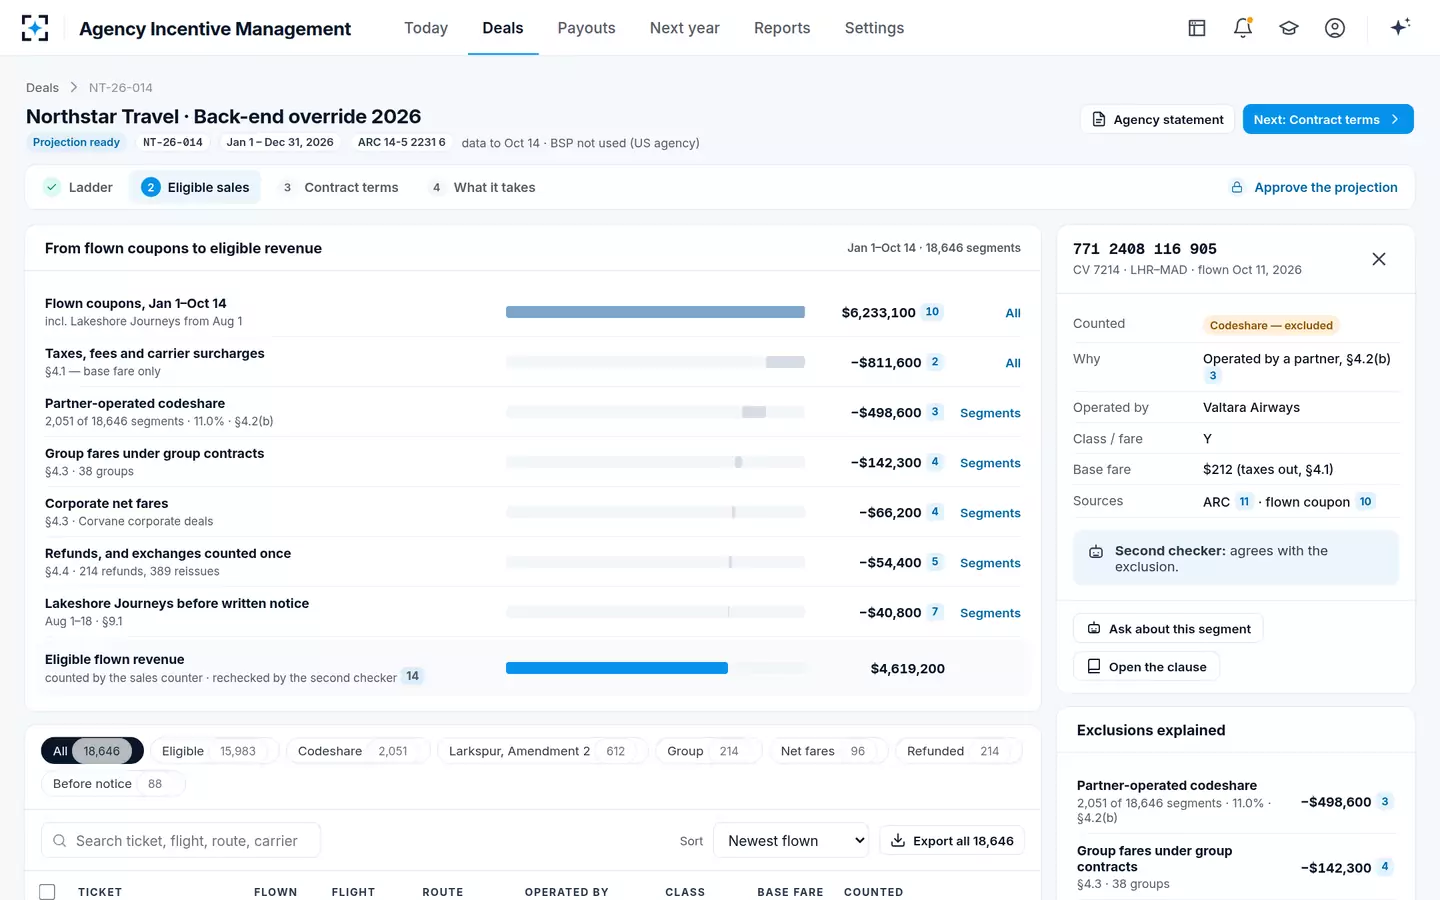1440x900 pixels.
Task: Filter segments by Larkspur, Amendment 2
Action: click(543, 751)
